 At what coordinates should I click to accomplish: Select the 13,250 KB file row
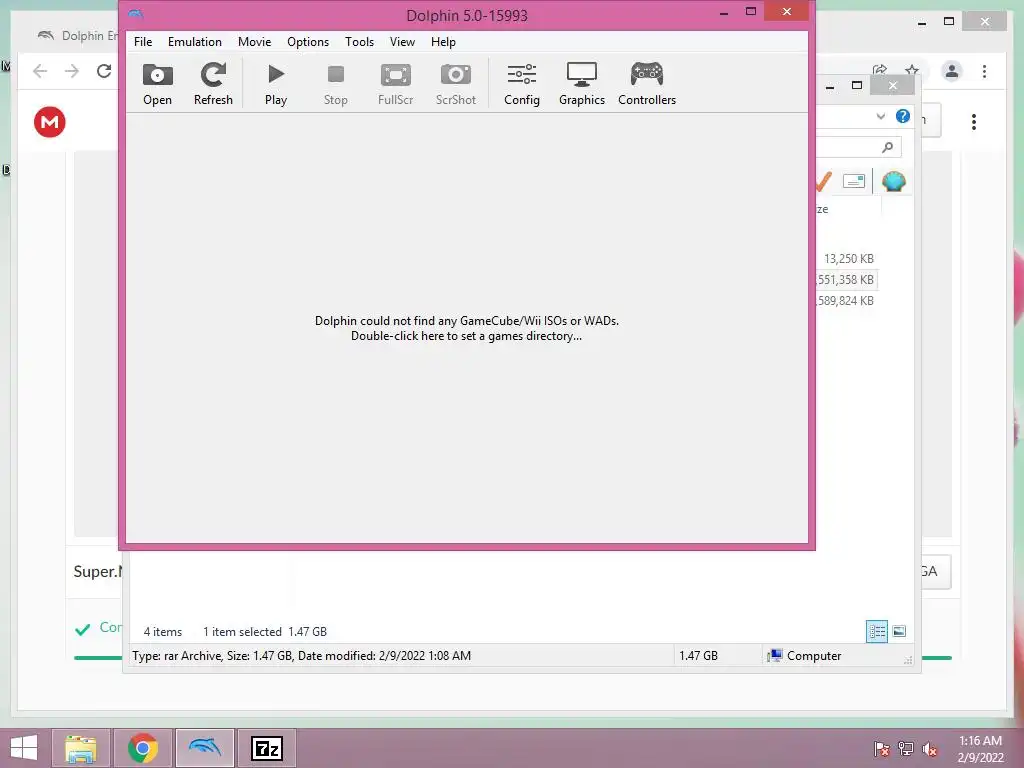coord(846,259)
